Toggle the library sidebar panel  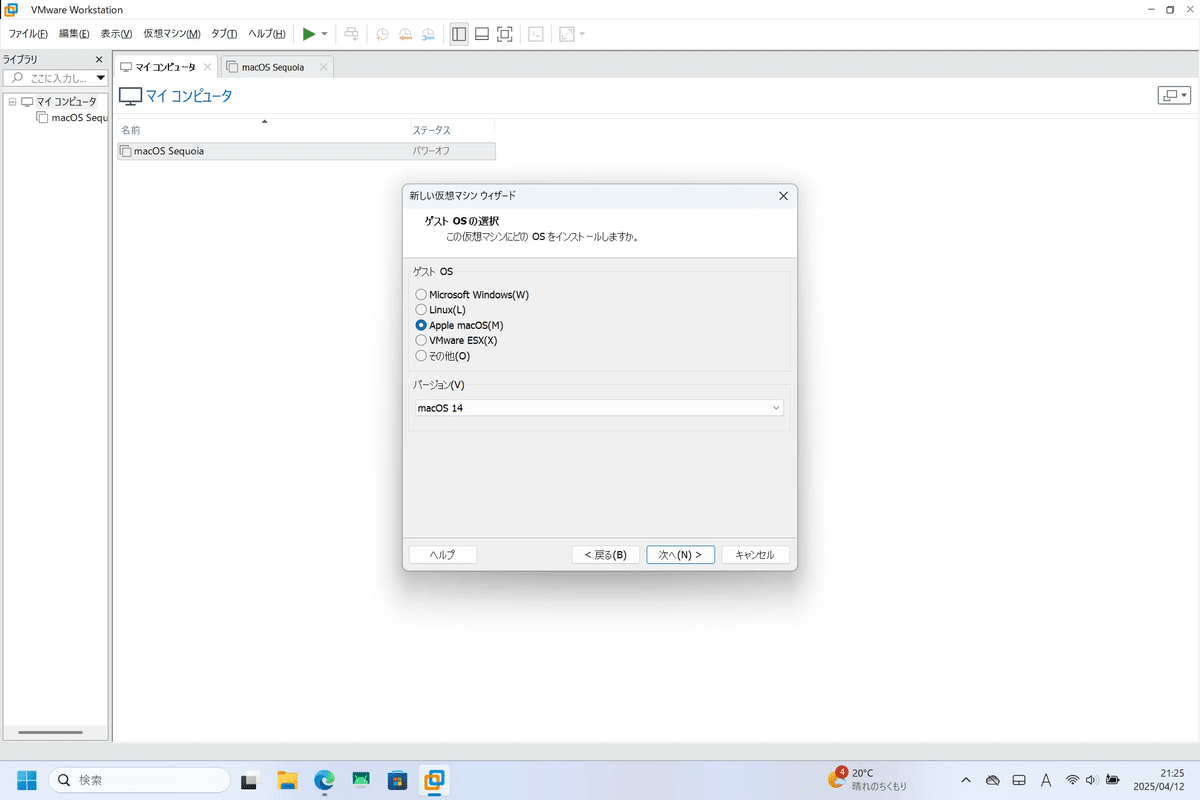click(458, 33)
